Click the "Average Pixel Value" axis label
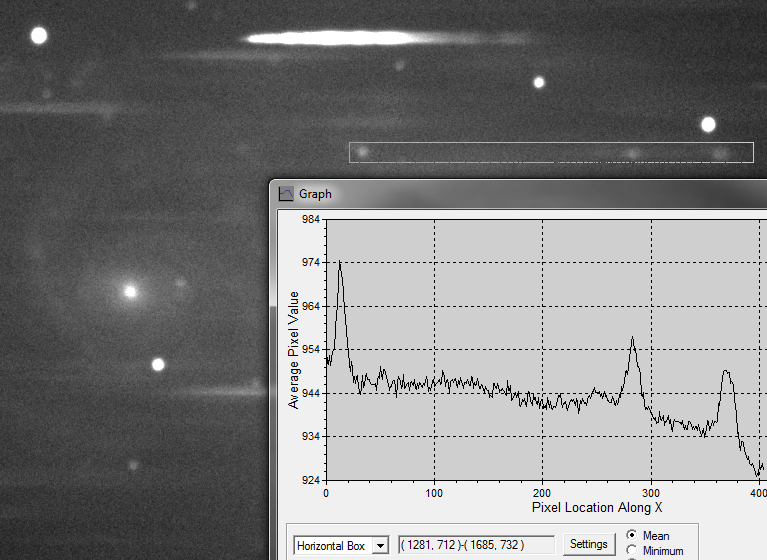 click(294, 350)
